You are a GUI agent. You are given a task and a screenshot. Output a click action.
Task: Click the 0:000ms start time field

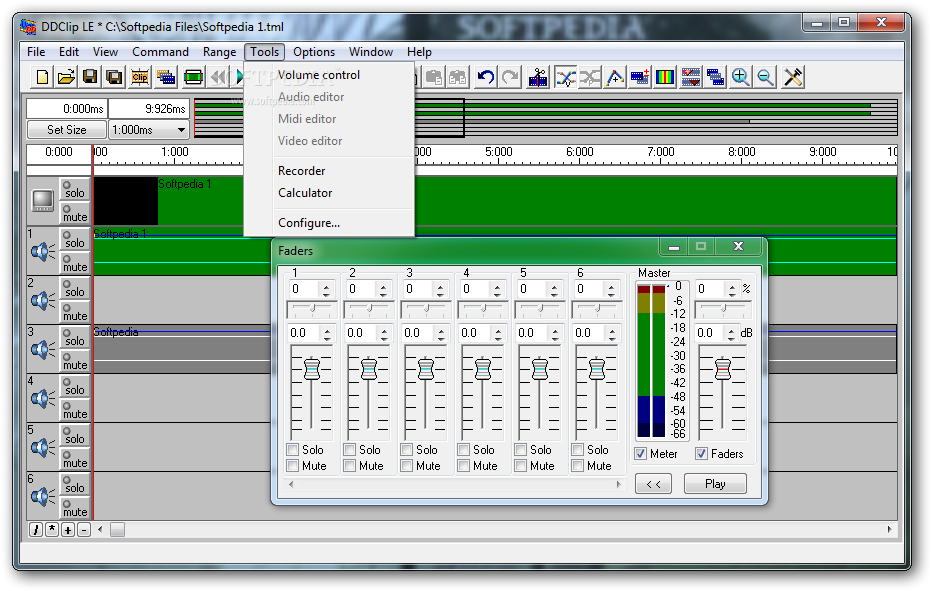67,109
